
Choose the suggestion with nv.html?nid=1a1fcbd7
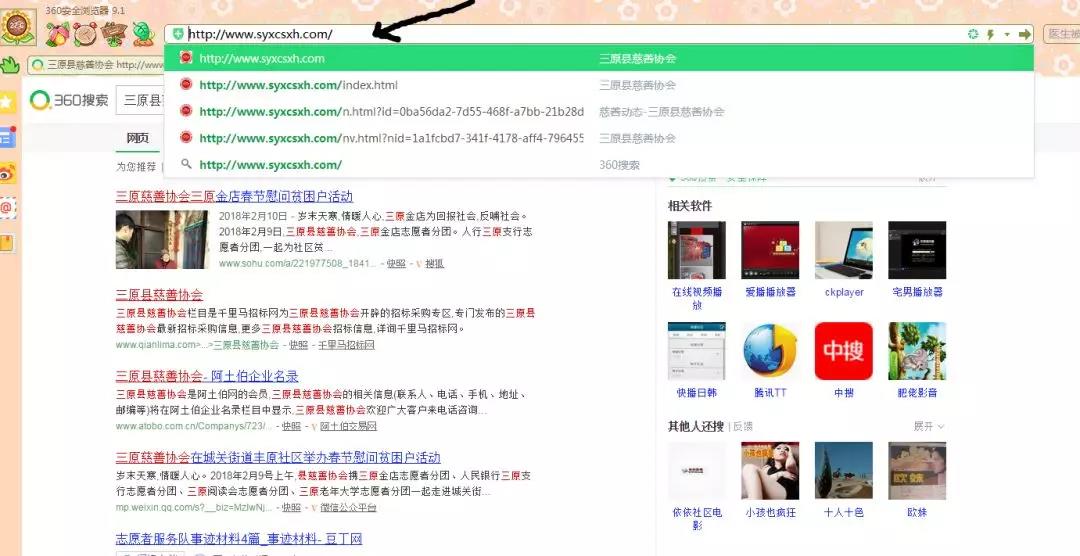click(x=599, y=138)
